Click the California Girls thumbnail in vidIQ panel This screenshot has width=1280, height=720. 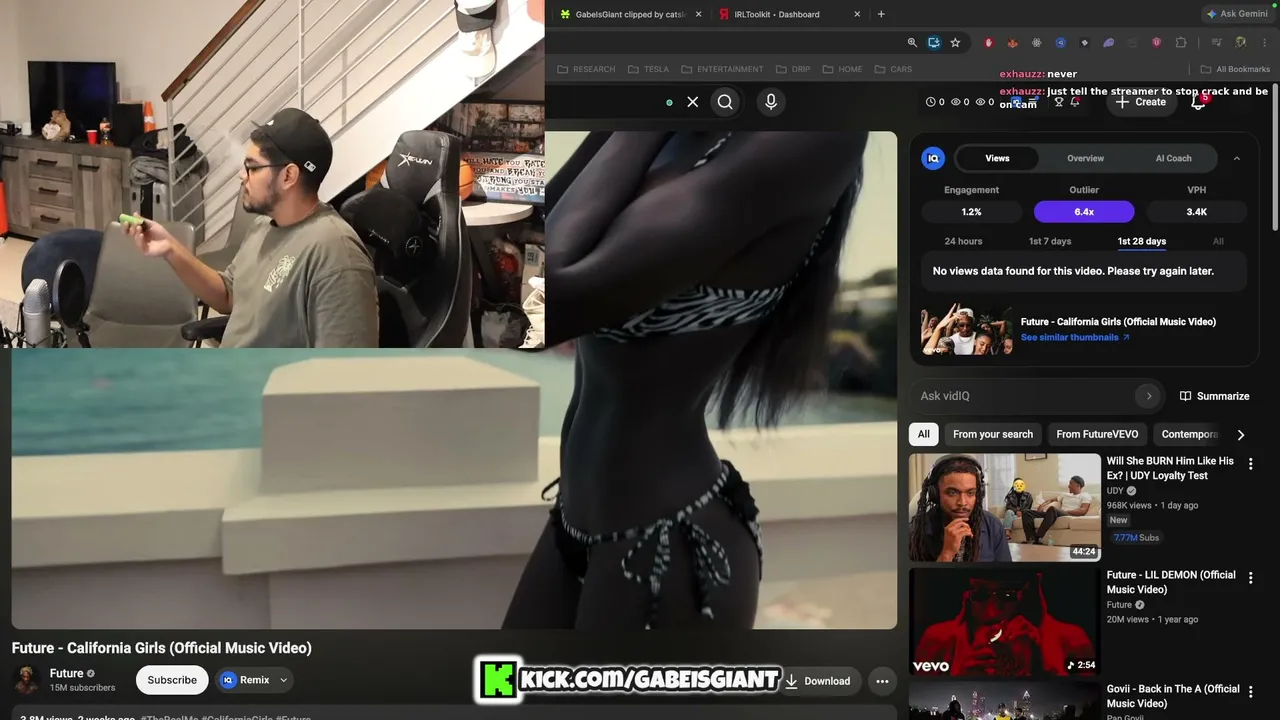pos(967,329)
